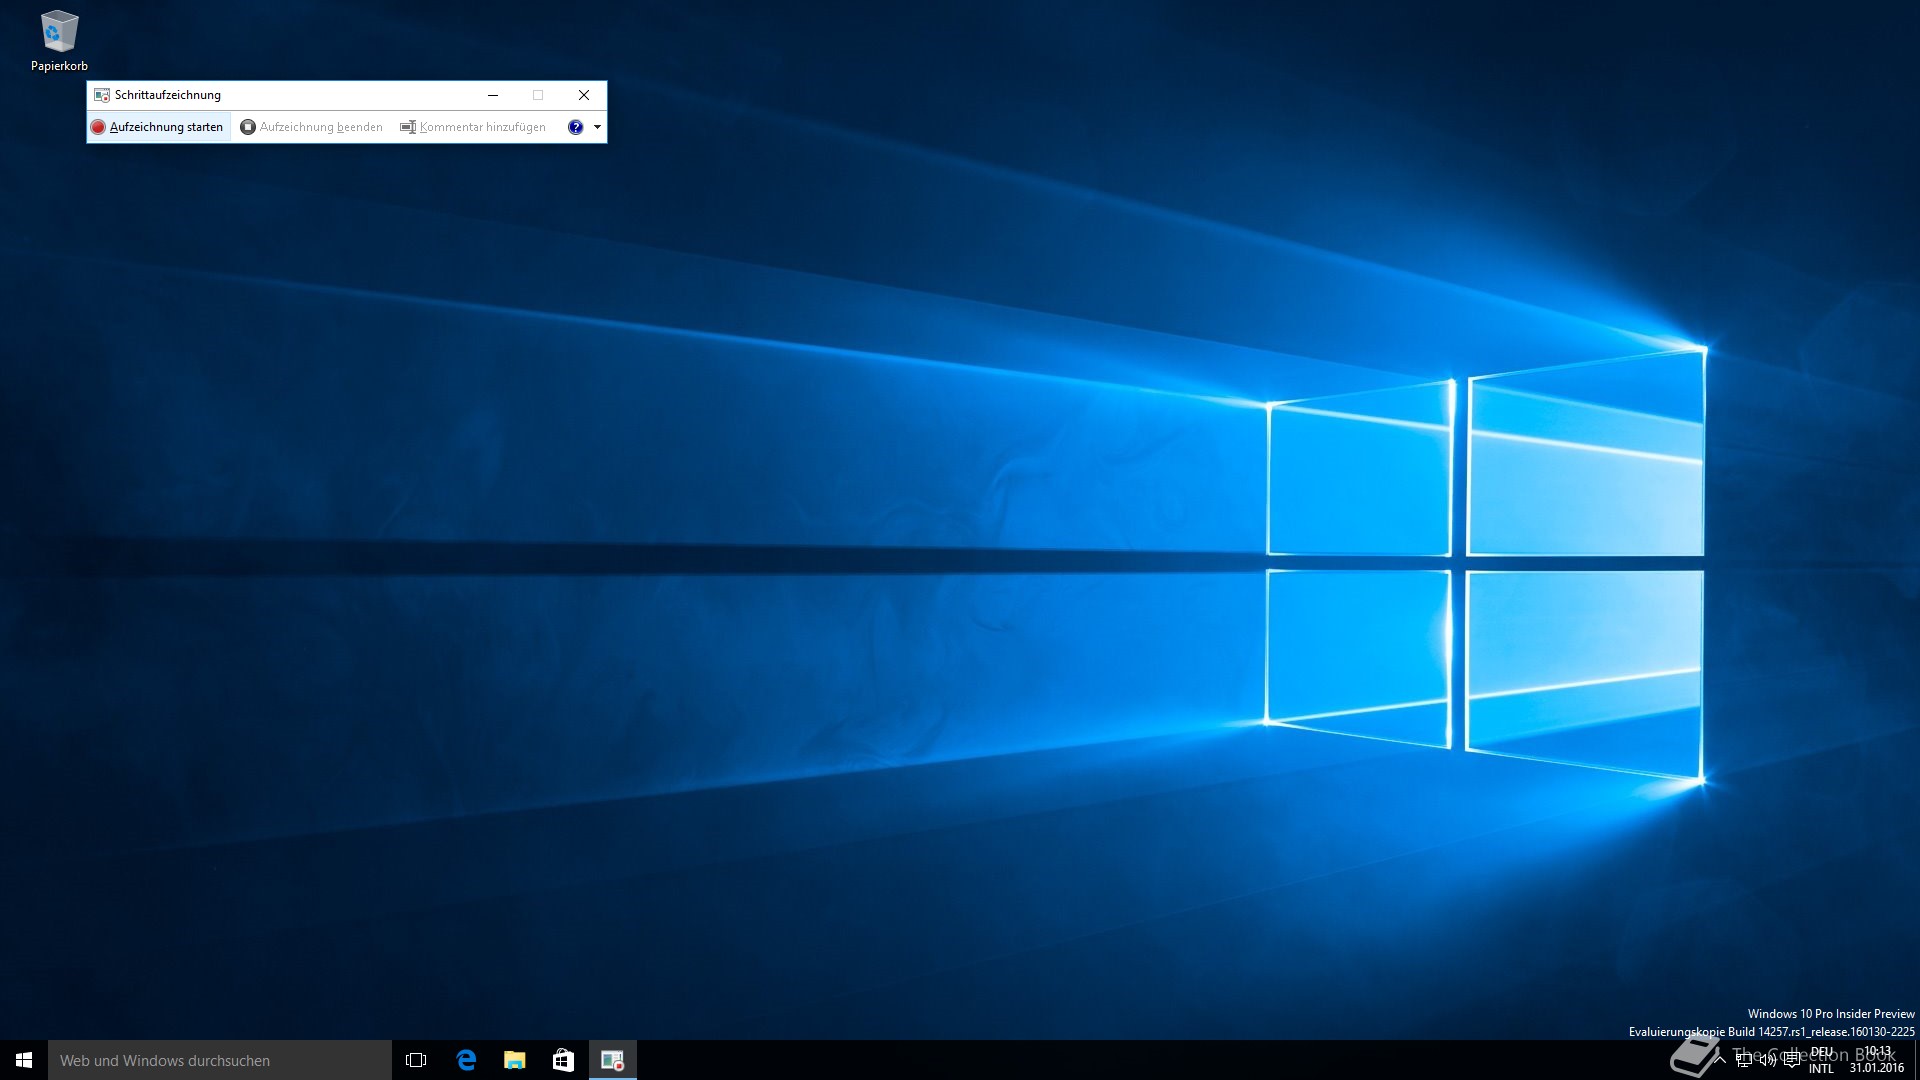Click Aufzeichnung beenden in Schrittaufzeichnung
This screenshot has height=1080, width=1920.
311,127
